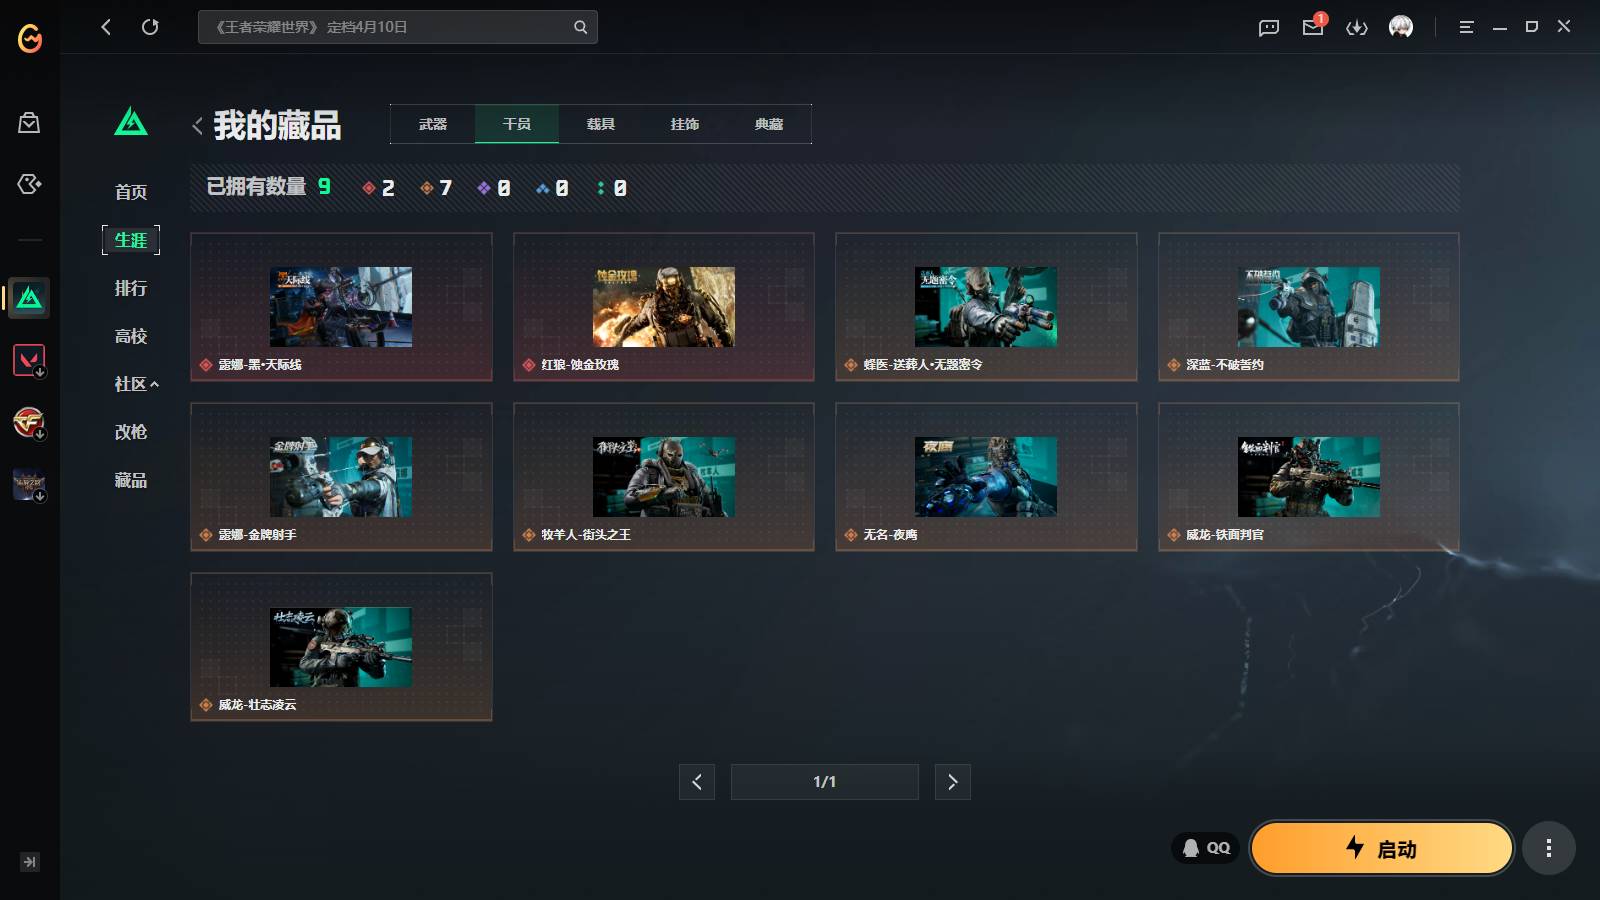The image size is (1600, 900).
Task: Open the hamburger menu in title bar
Action: [x=1466, y=27]
